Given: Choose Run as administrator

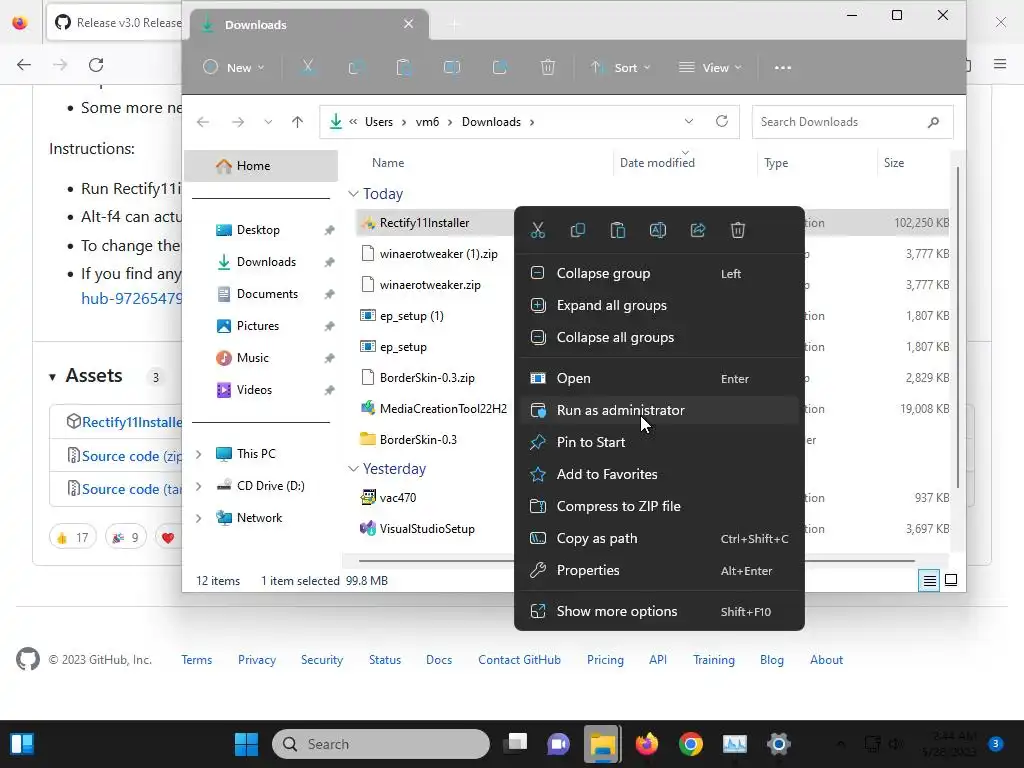Looking at the screenshot, I should point(660,410).
